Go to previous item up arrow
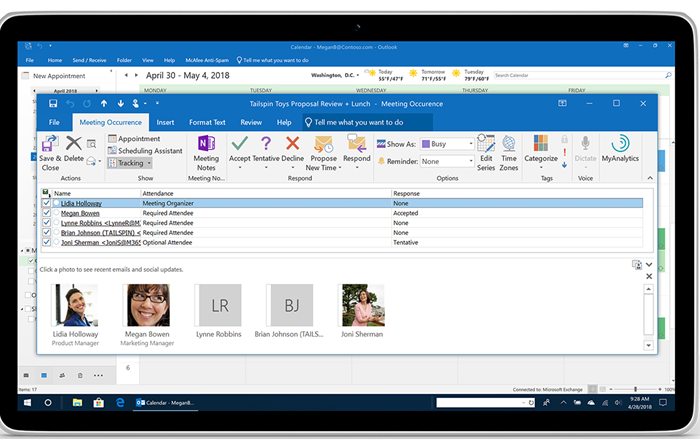This screenshot has width=700, height=440. pyautogui.click(x=104, y=104)
